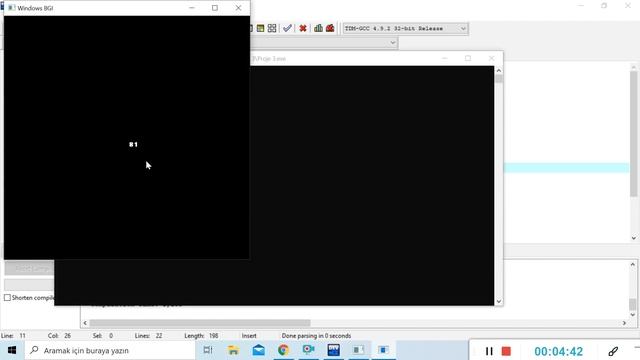The height and width of the screenshot is (360, 640).
Task: Click right arrow of bottom horizontal scrollbar
Action: point(624,323)
